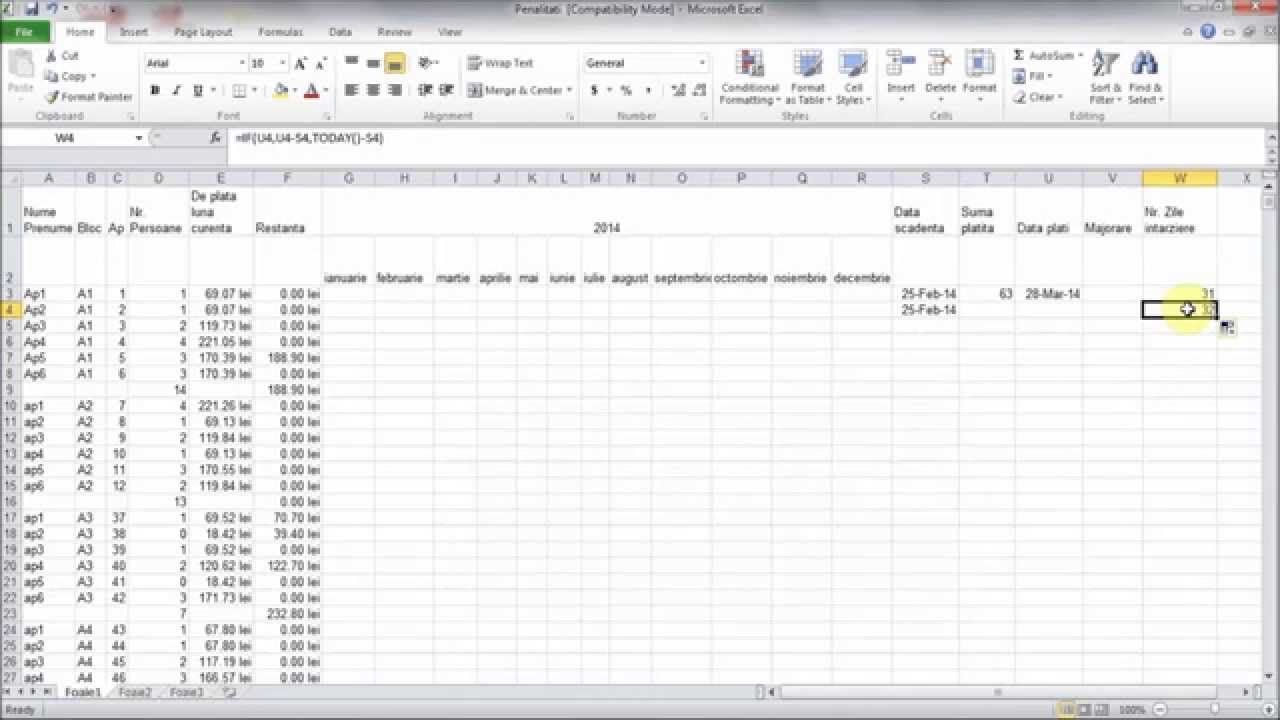Viewport: 1280px width, 720px height.
Task: Open the Format cells menu
Action: (979, 74)
